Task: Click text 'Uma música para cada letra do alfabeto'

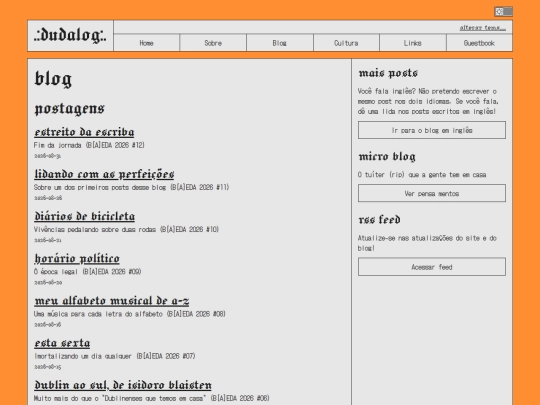Action: (98, 314)
